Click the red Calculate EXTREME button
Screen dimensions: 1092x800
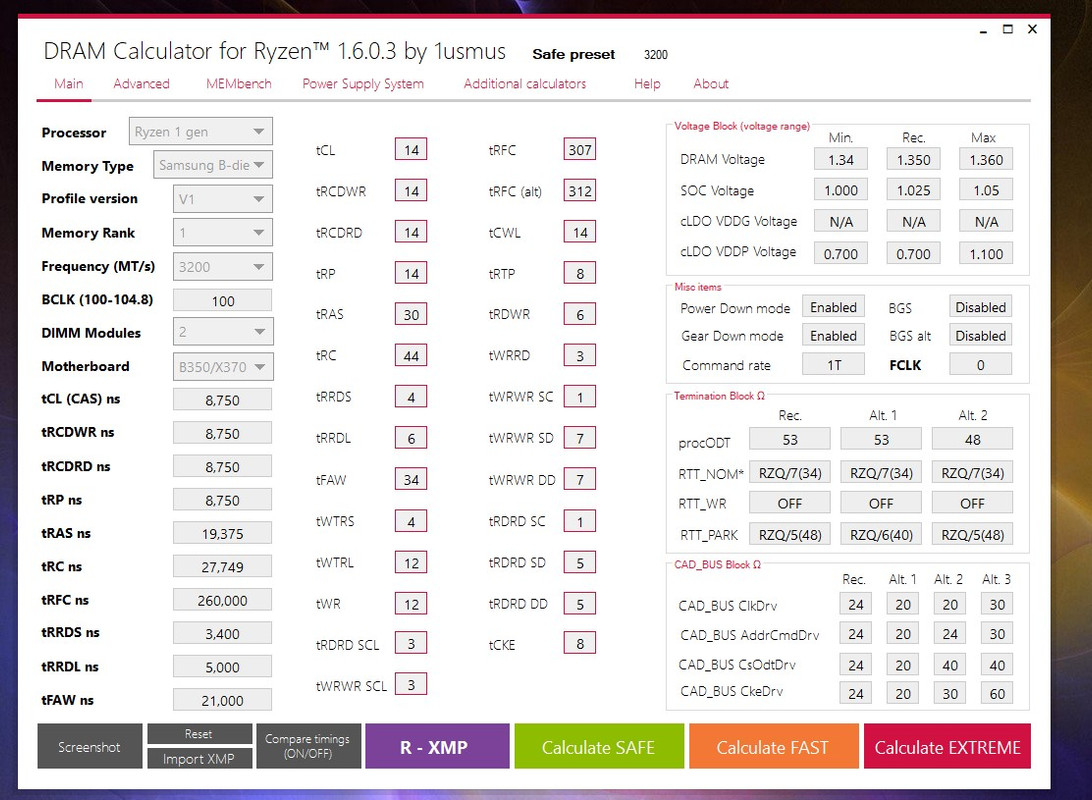point(947,746)
